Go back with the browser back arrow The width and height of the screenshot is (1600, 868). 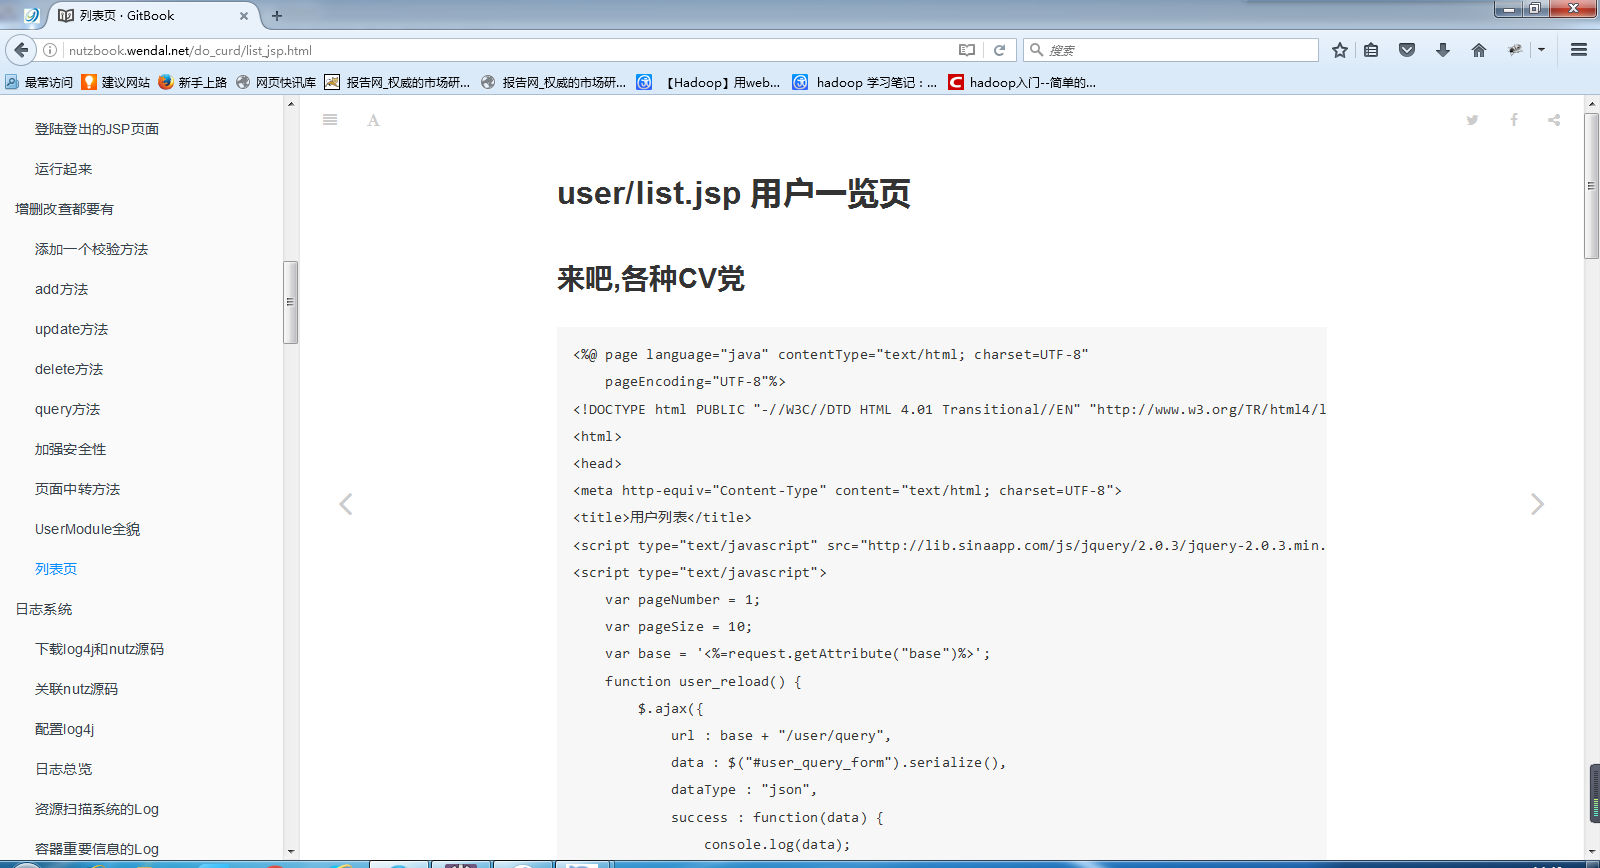point(21,50)
